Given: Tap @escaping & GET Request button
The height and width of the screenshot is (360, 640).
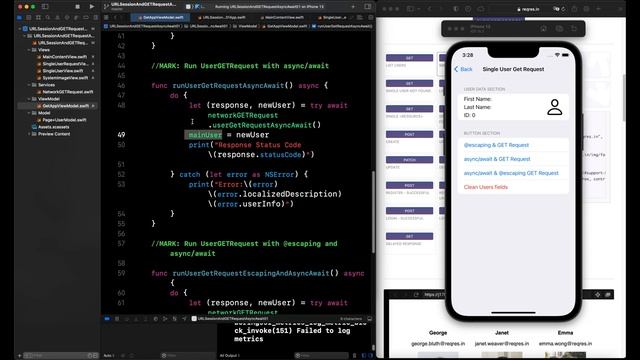Looking at the screenshot, I should pyautogui.click(x=513, y=145).
